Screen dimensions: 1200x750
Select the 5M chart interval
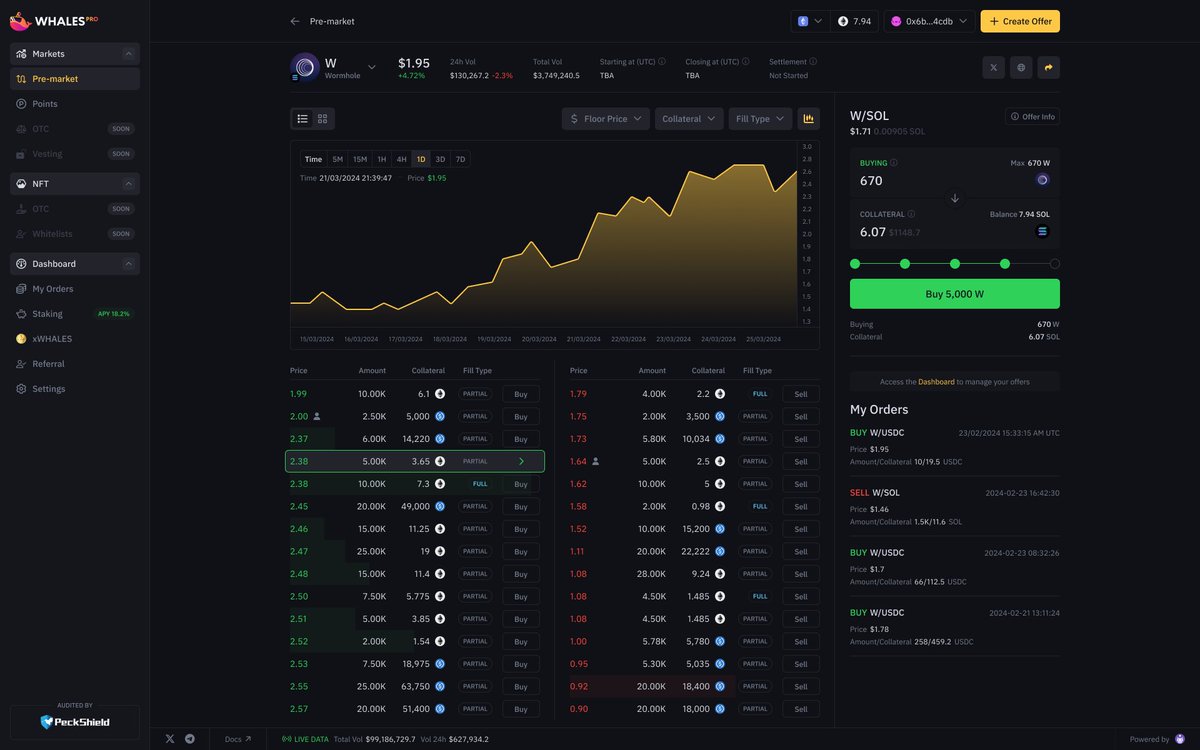[x=338, y=159]
